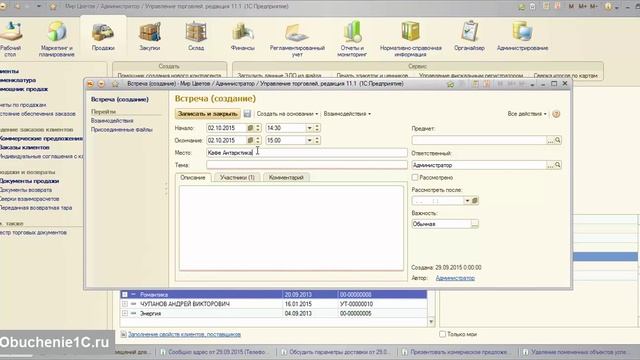Open Документы продажи in sidebar
This screenshot has height=360, width=640.
(30, 181)
